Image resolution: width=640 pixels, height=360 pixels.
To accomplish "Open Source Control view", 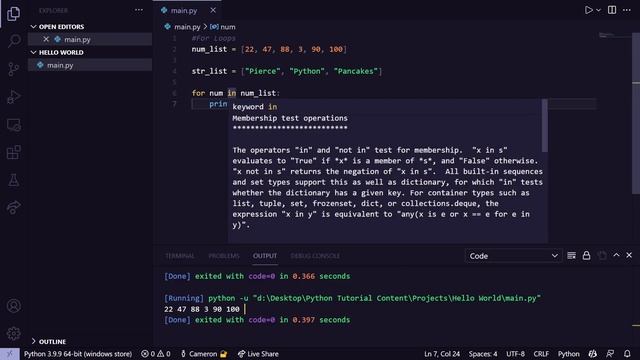I will pyautogui.click(x=13, y=69).
